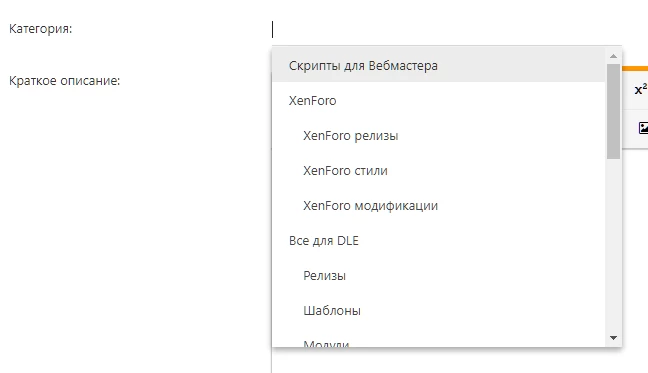This screenshot has width=648, height=373.
Task: Click the scroll up arrow of category list
Action: tap(613, 56)
